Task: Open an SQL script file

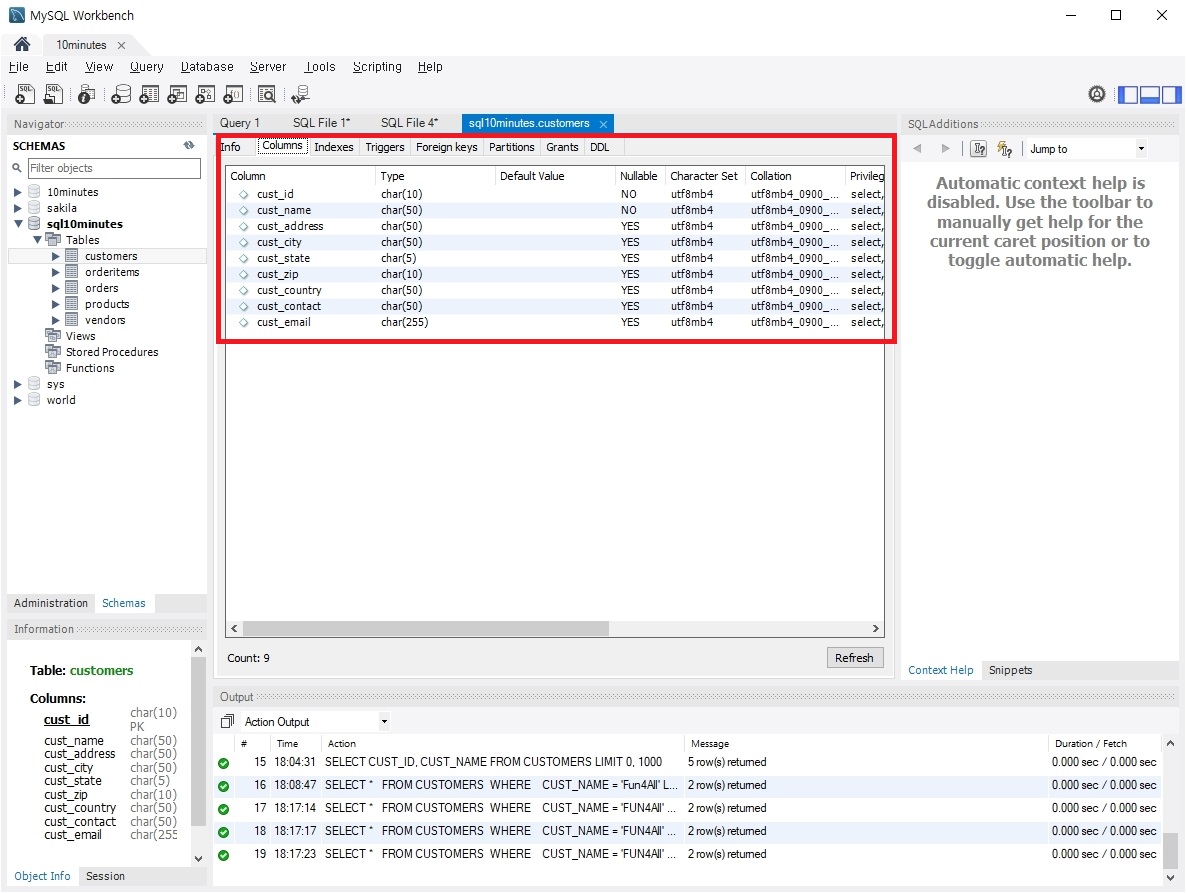Action: [53, 94]
